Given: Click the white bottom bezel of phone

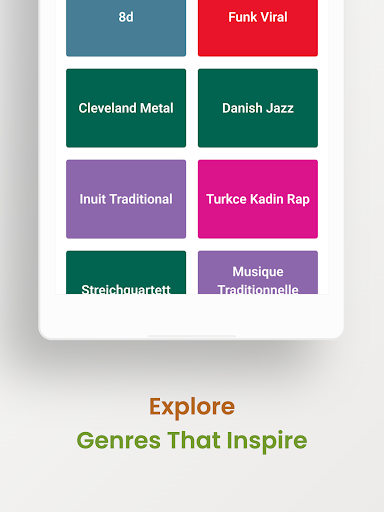Looking at the screenshot, I should click(x=191, y=315).
